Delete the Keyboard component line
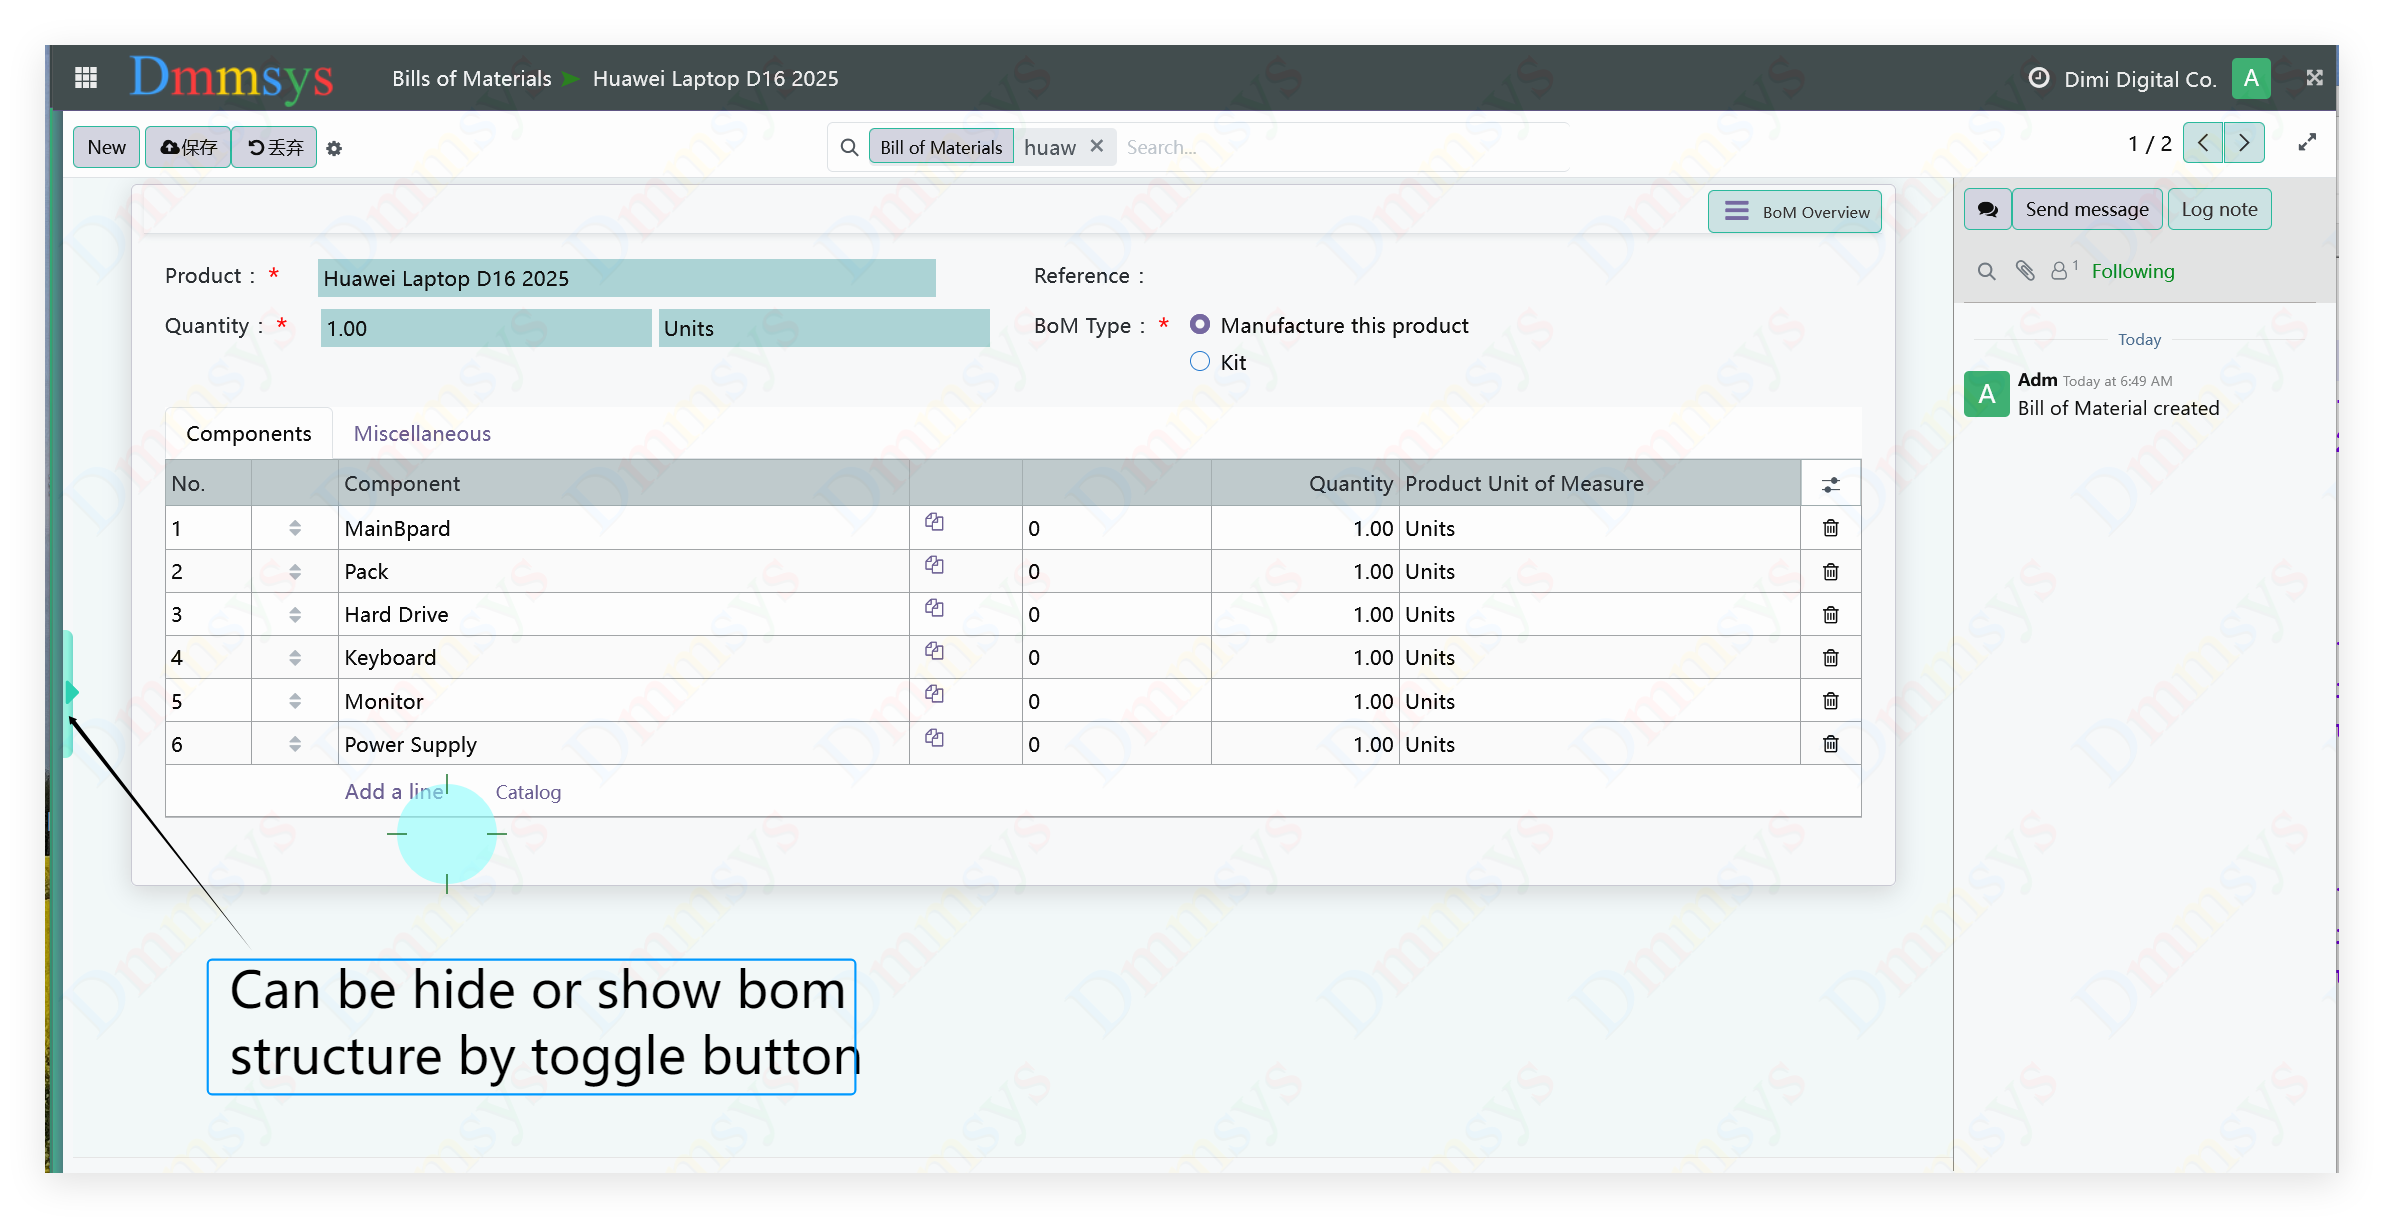Viewport: 2384px width, 1218px height. (x=1830, y=657)
